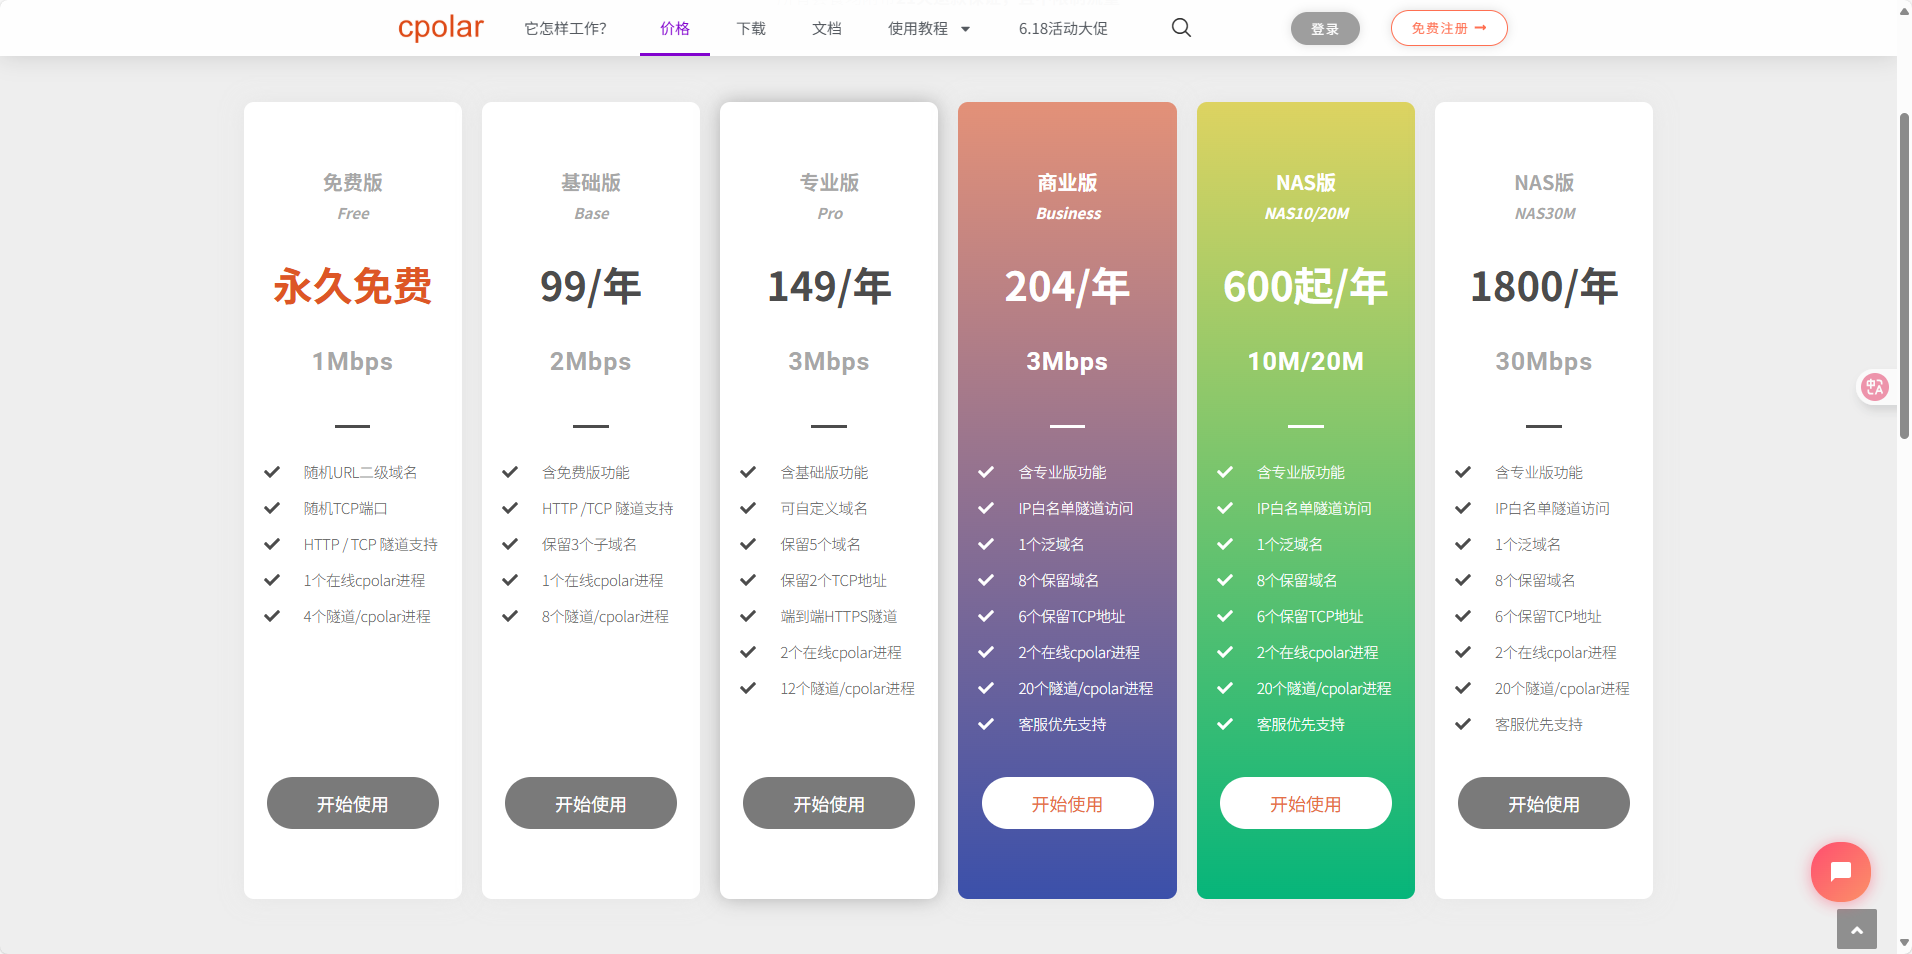This screenshot has width=1912, height=954.
Task: Click the 12个隧道/cpolar进程 feature text
Action: click(847, 688)
